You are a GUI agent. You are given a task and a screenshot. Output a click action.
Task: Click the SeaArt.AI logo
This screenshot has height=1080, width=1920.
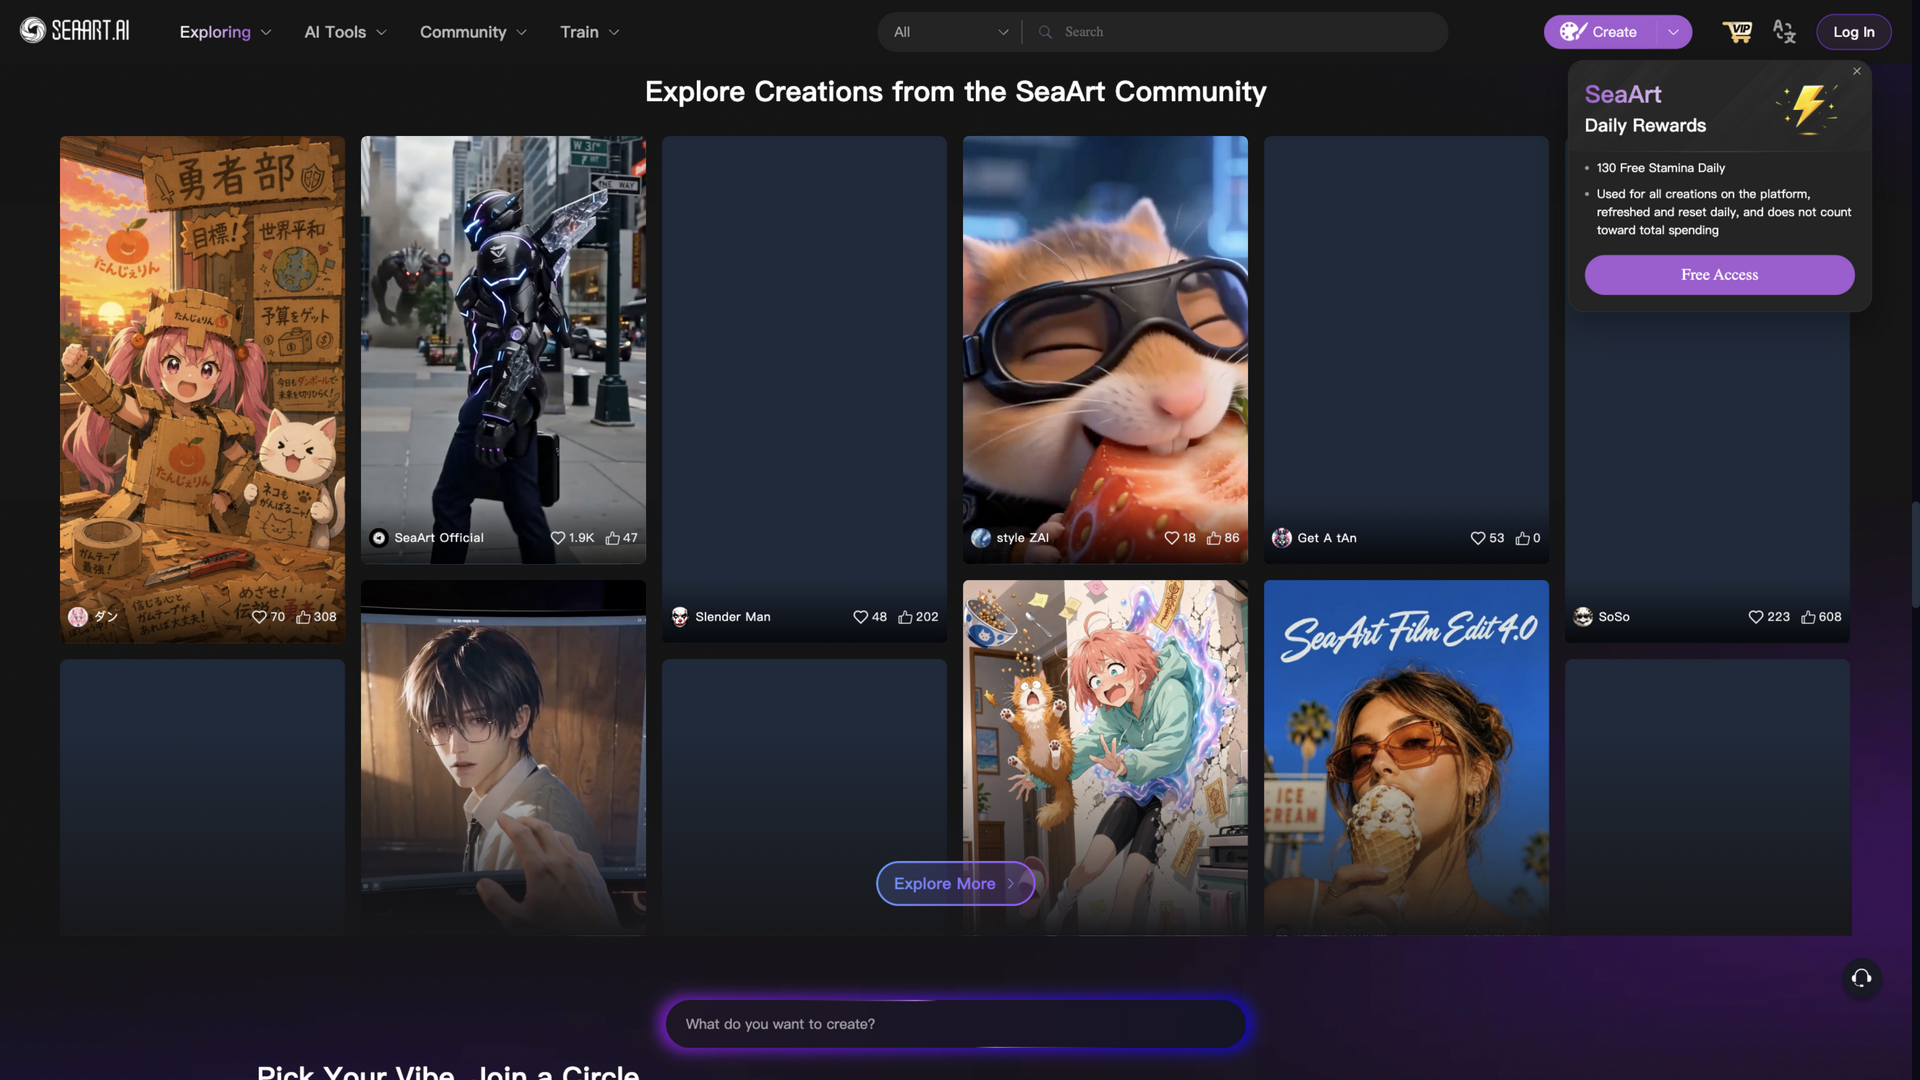pyautogui.click(x=75, y=31)
